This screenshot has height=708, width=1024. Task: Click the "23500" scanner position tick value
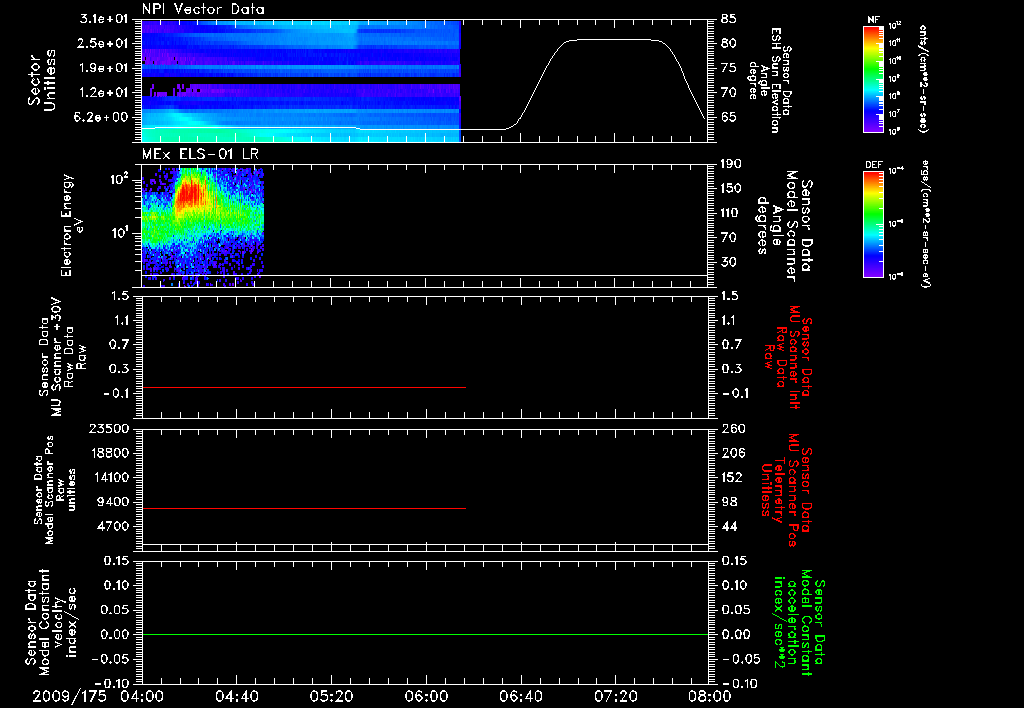108,428
